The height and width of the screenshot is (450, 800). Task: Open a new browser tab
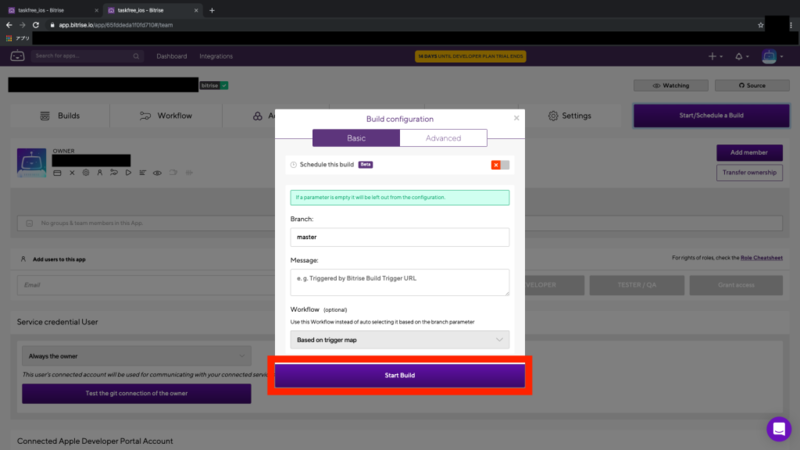click(x=212, y=10)
